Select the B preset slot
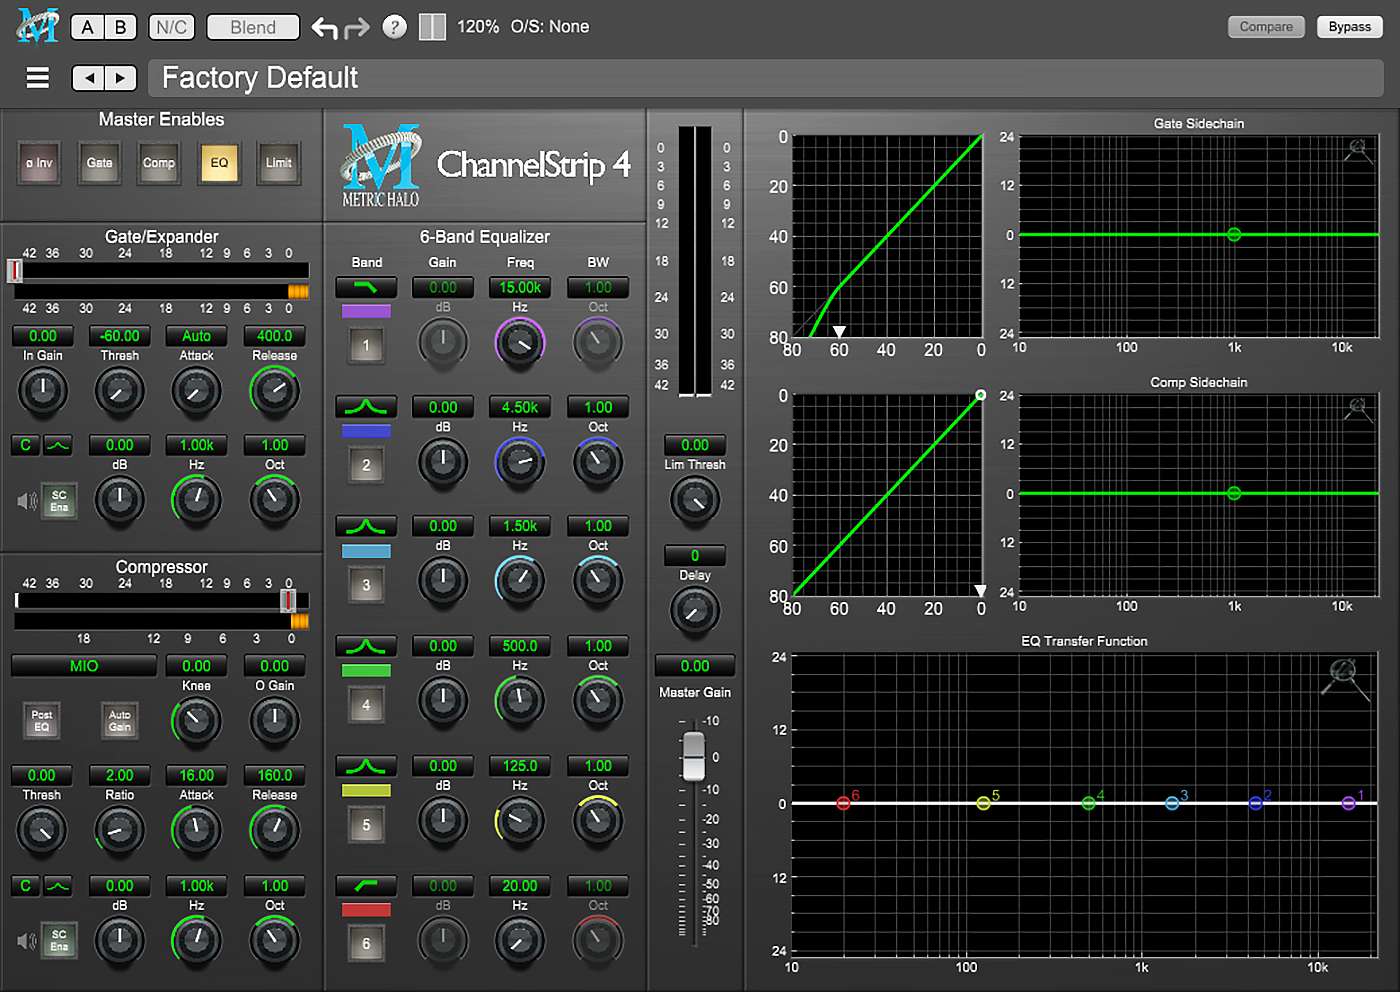The image size is (1400, 992). [x=121, y=27]
